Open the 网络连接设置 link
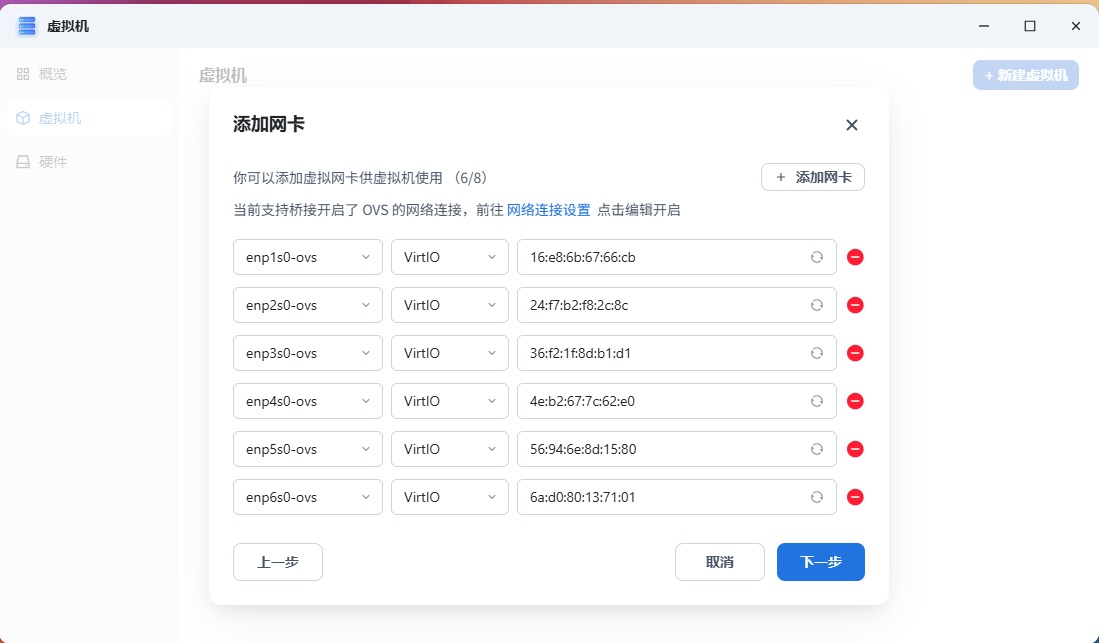The image size is (1099, 643). pos(548,210)
